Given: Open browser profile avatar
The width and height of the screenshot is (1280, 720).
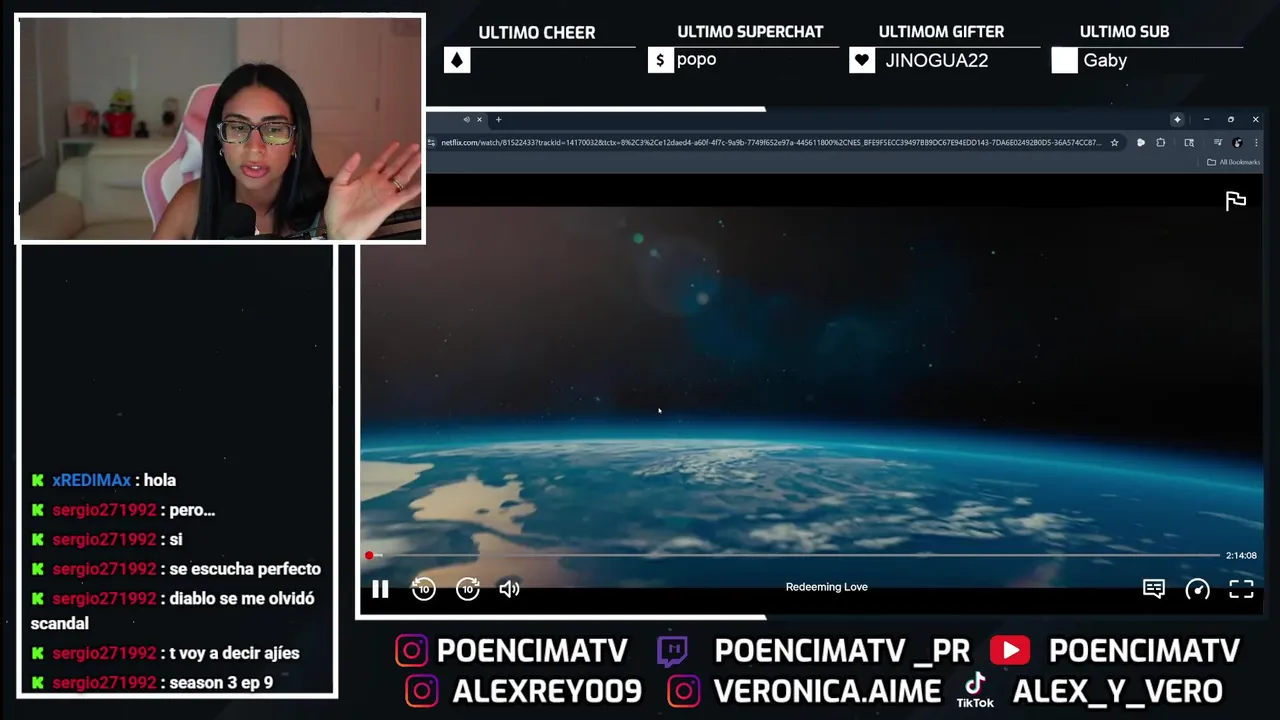Looking at the screenshot, I should (x=1237, y=143).
